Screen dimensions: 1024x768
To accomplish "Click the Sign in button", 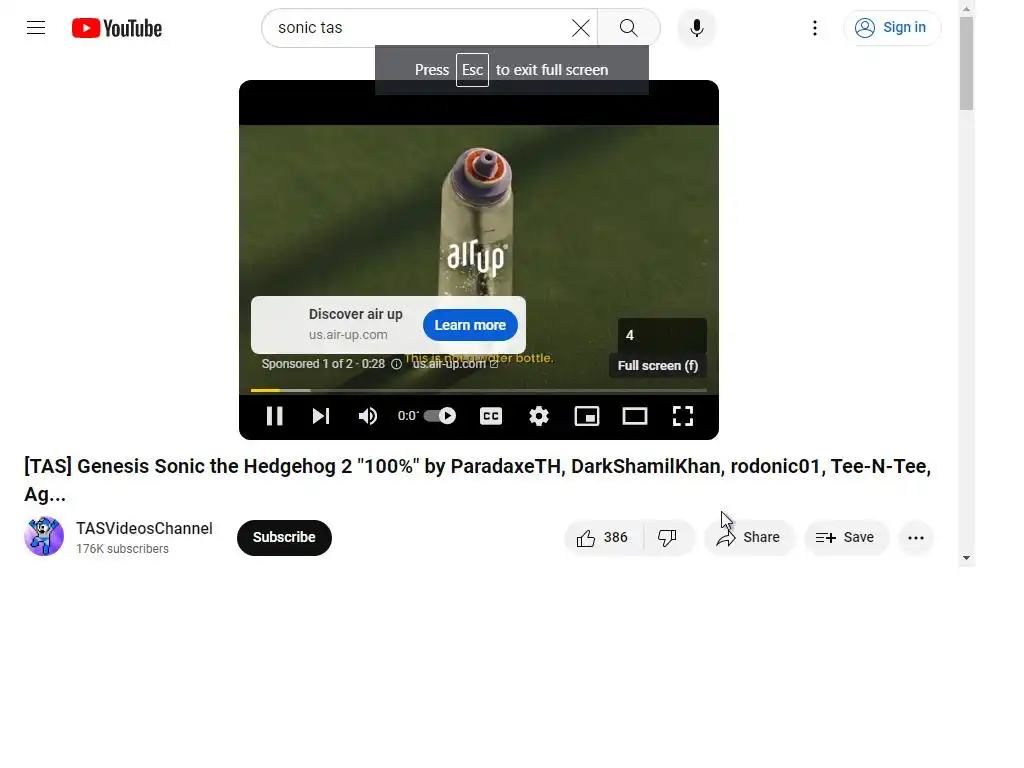I will click(892, 28).
